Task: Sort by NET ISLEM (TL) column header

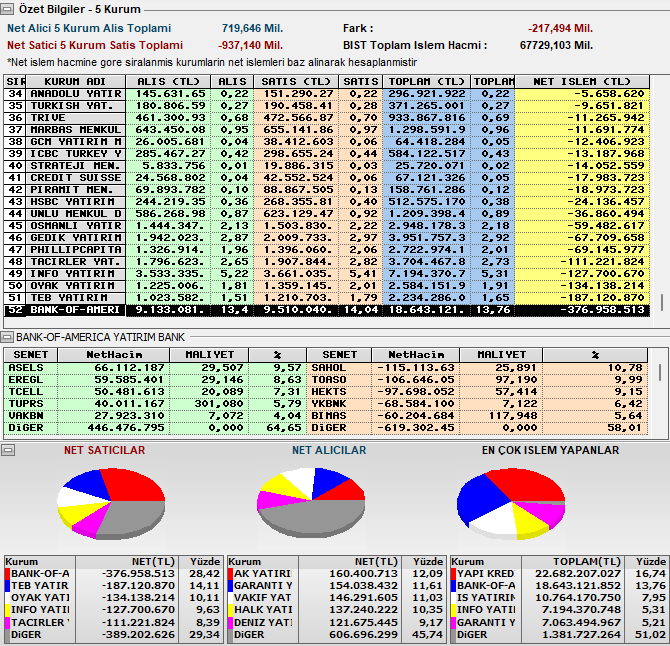Action: [582, 82]
